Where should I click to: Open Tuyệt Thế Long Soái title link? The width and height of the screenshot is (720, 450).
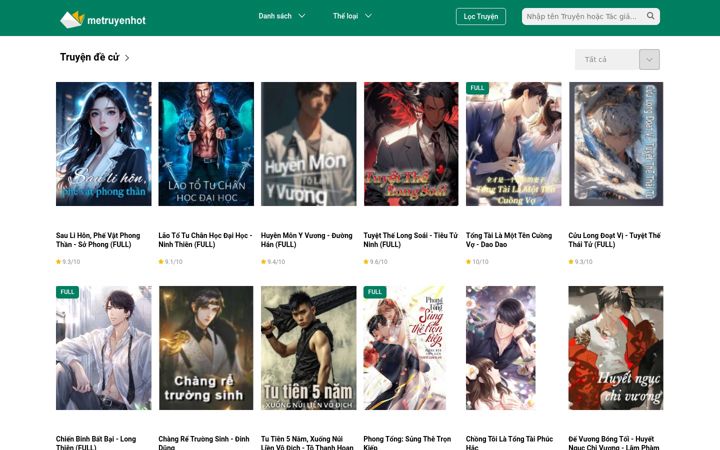click(411, 240)
